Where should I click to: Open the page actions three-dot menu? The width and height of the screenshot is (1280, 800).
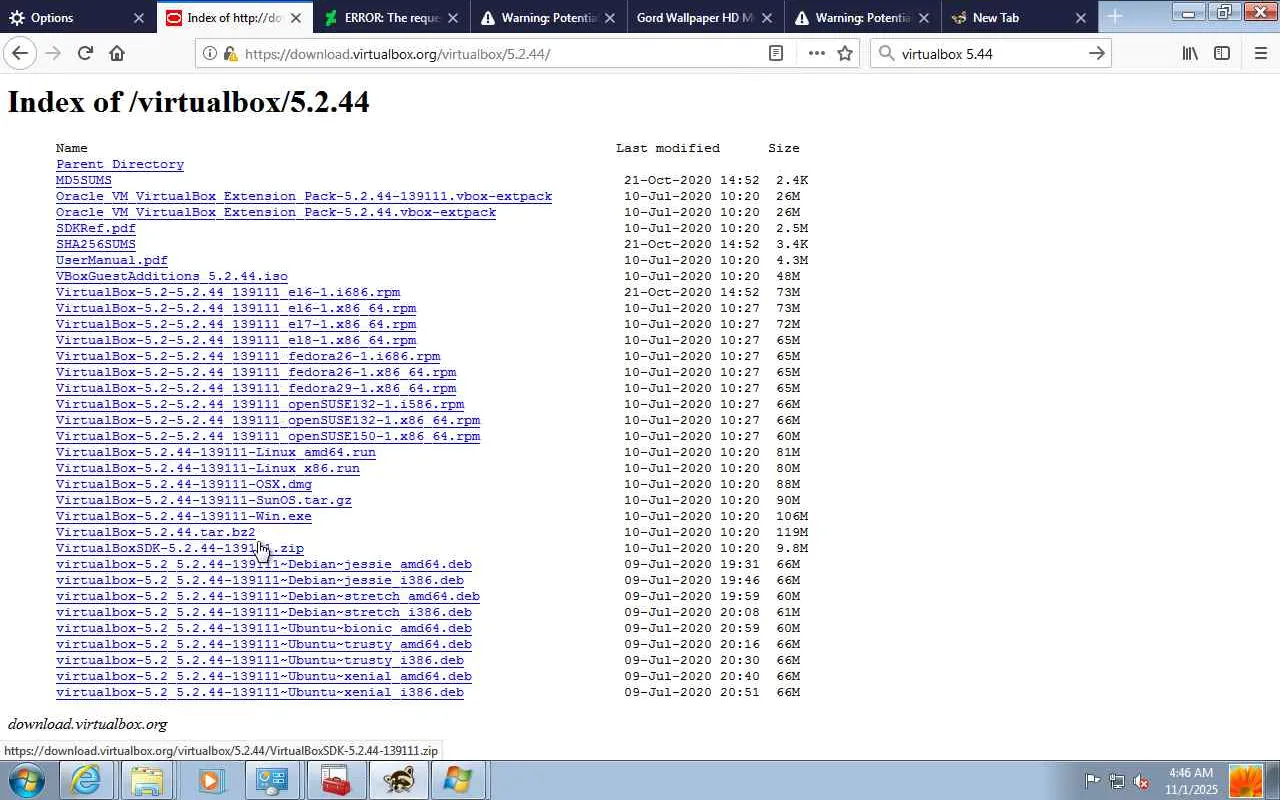[x=817, y=54]
